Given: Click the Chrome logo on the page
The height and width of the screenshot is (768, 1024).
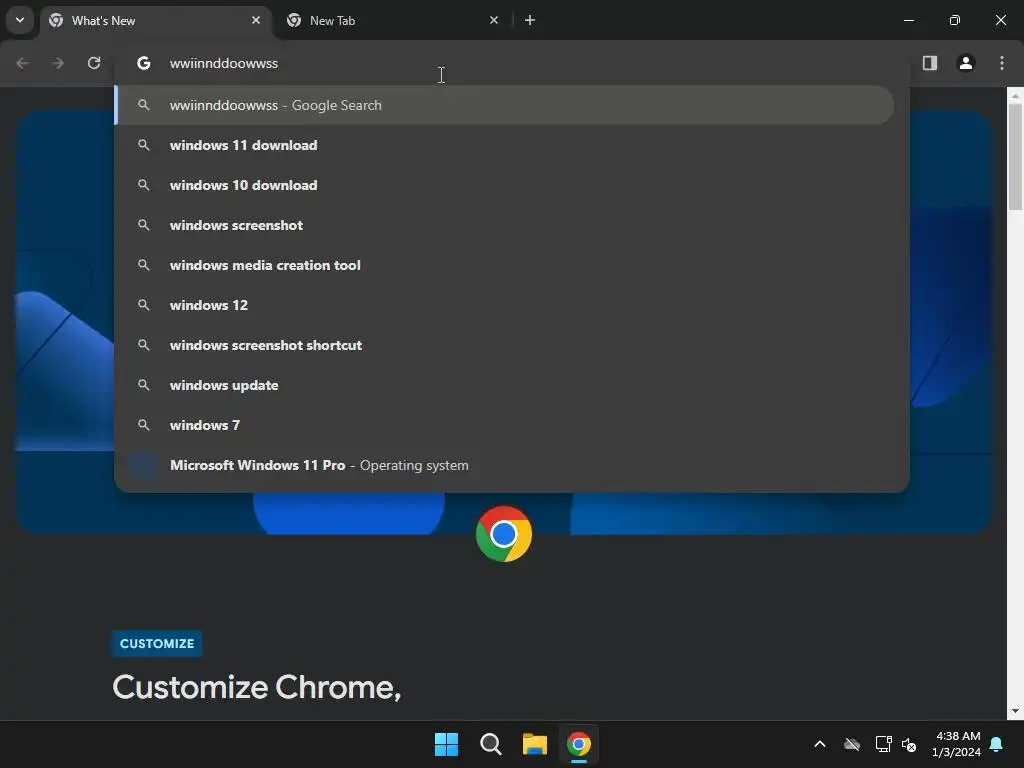Looking at the screenshot, I should [504, 534].
